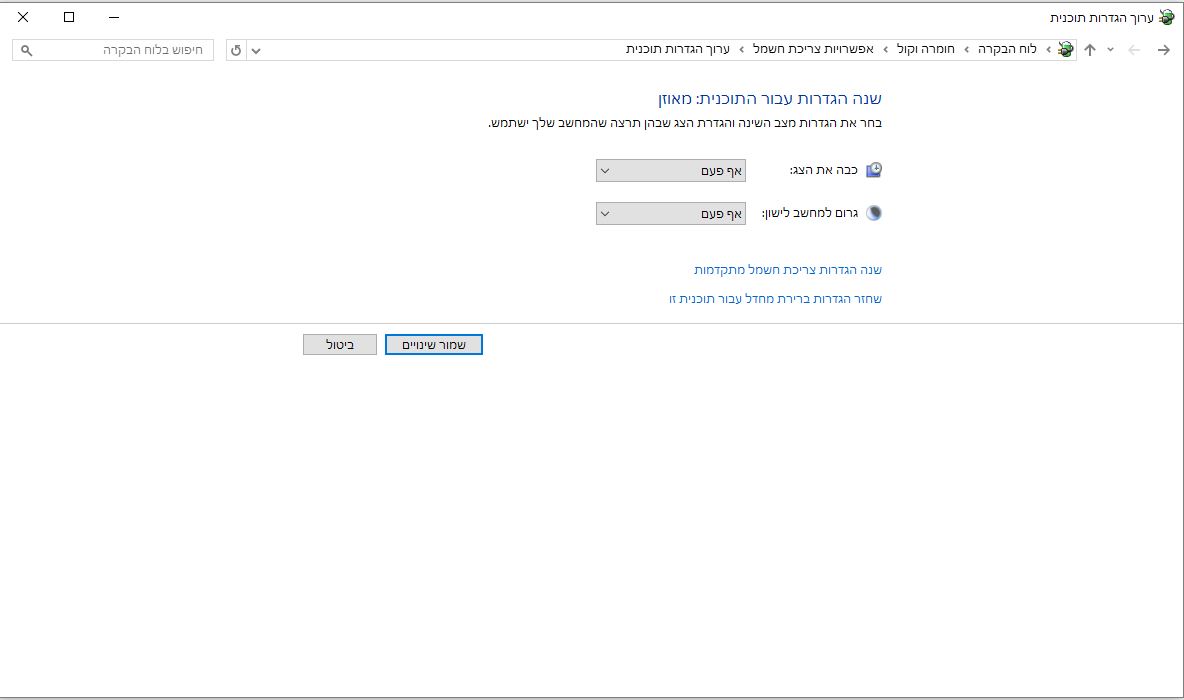Click שחזר הגדרות ברירת מחדל link
The image size is (1184, 700).
coord(775,299)
